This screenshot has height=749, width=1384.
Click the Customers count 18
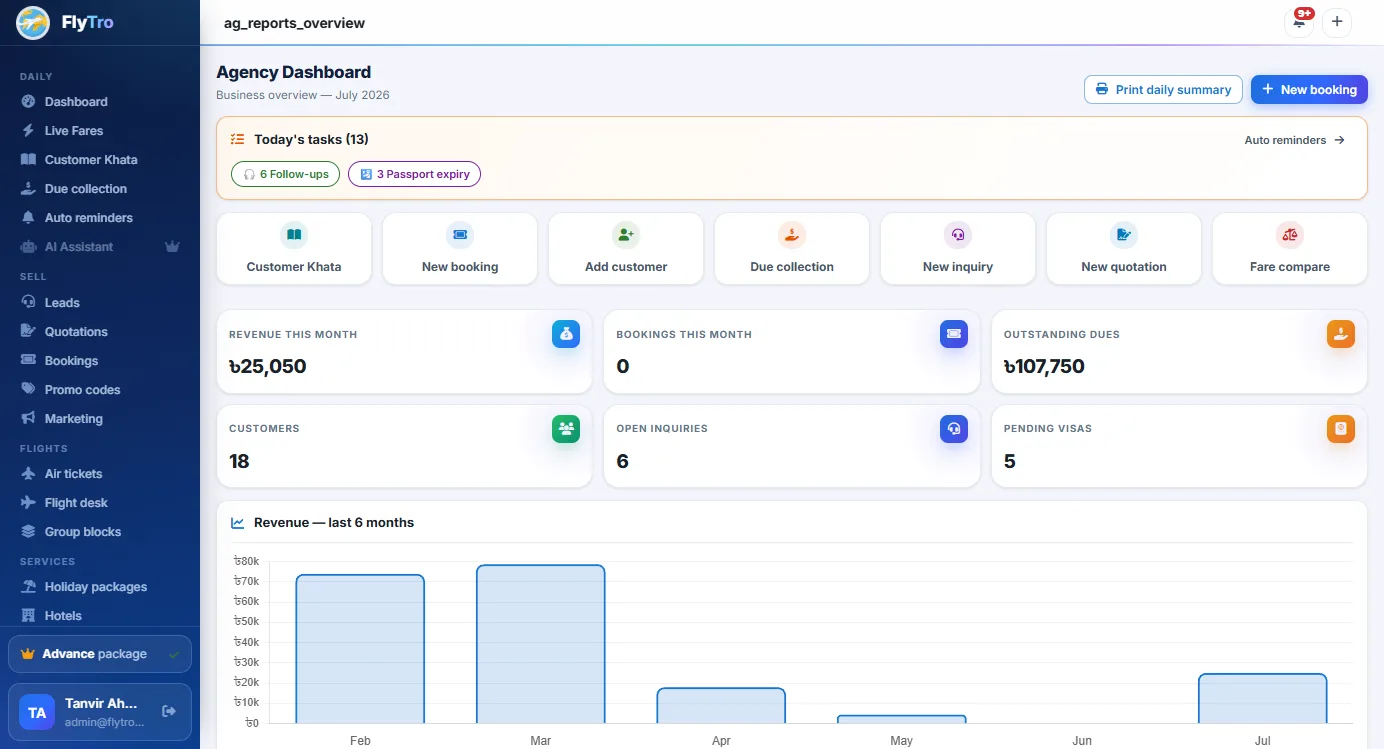(x=239, y=461)
